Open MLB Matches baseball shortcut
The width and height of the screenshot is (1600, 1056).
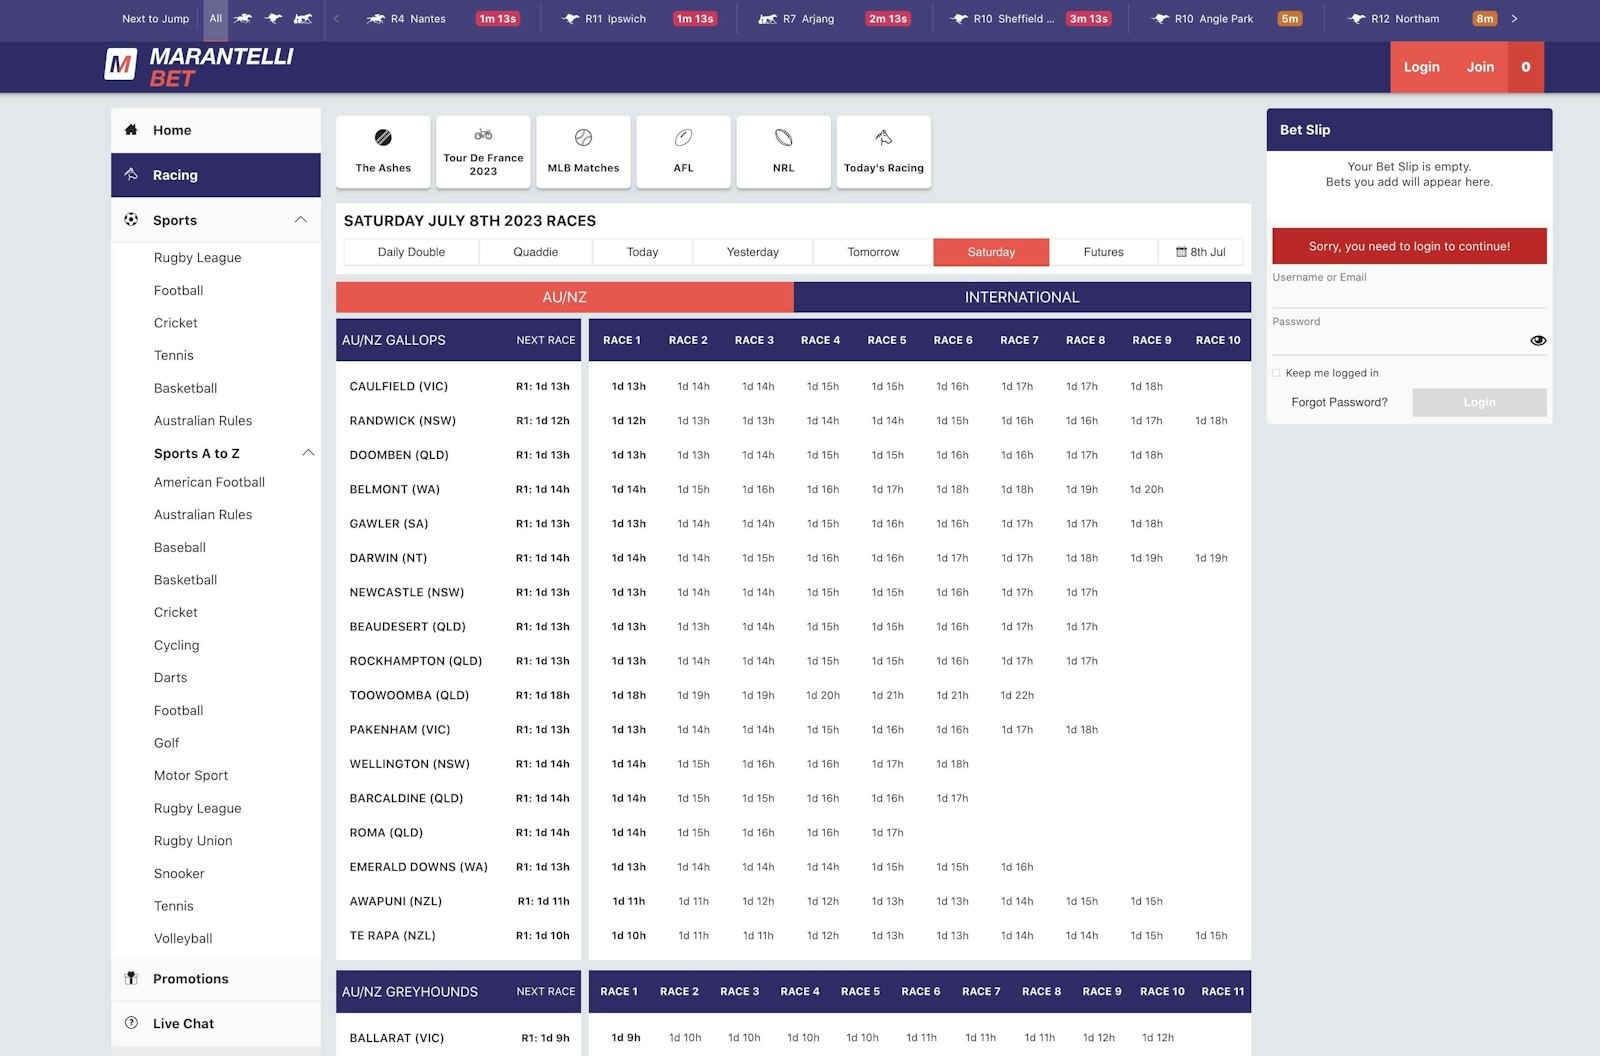pyautogui.click(x=583, y=152)
